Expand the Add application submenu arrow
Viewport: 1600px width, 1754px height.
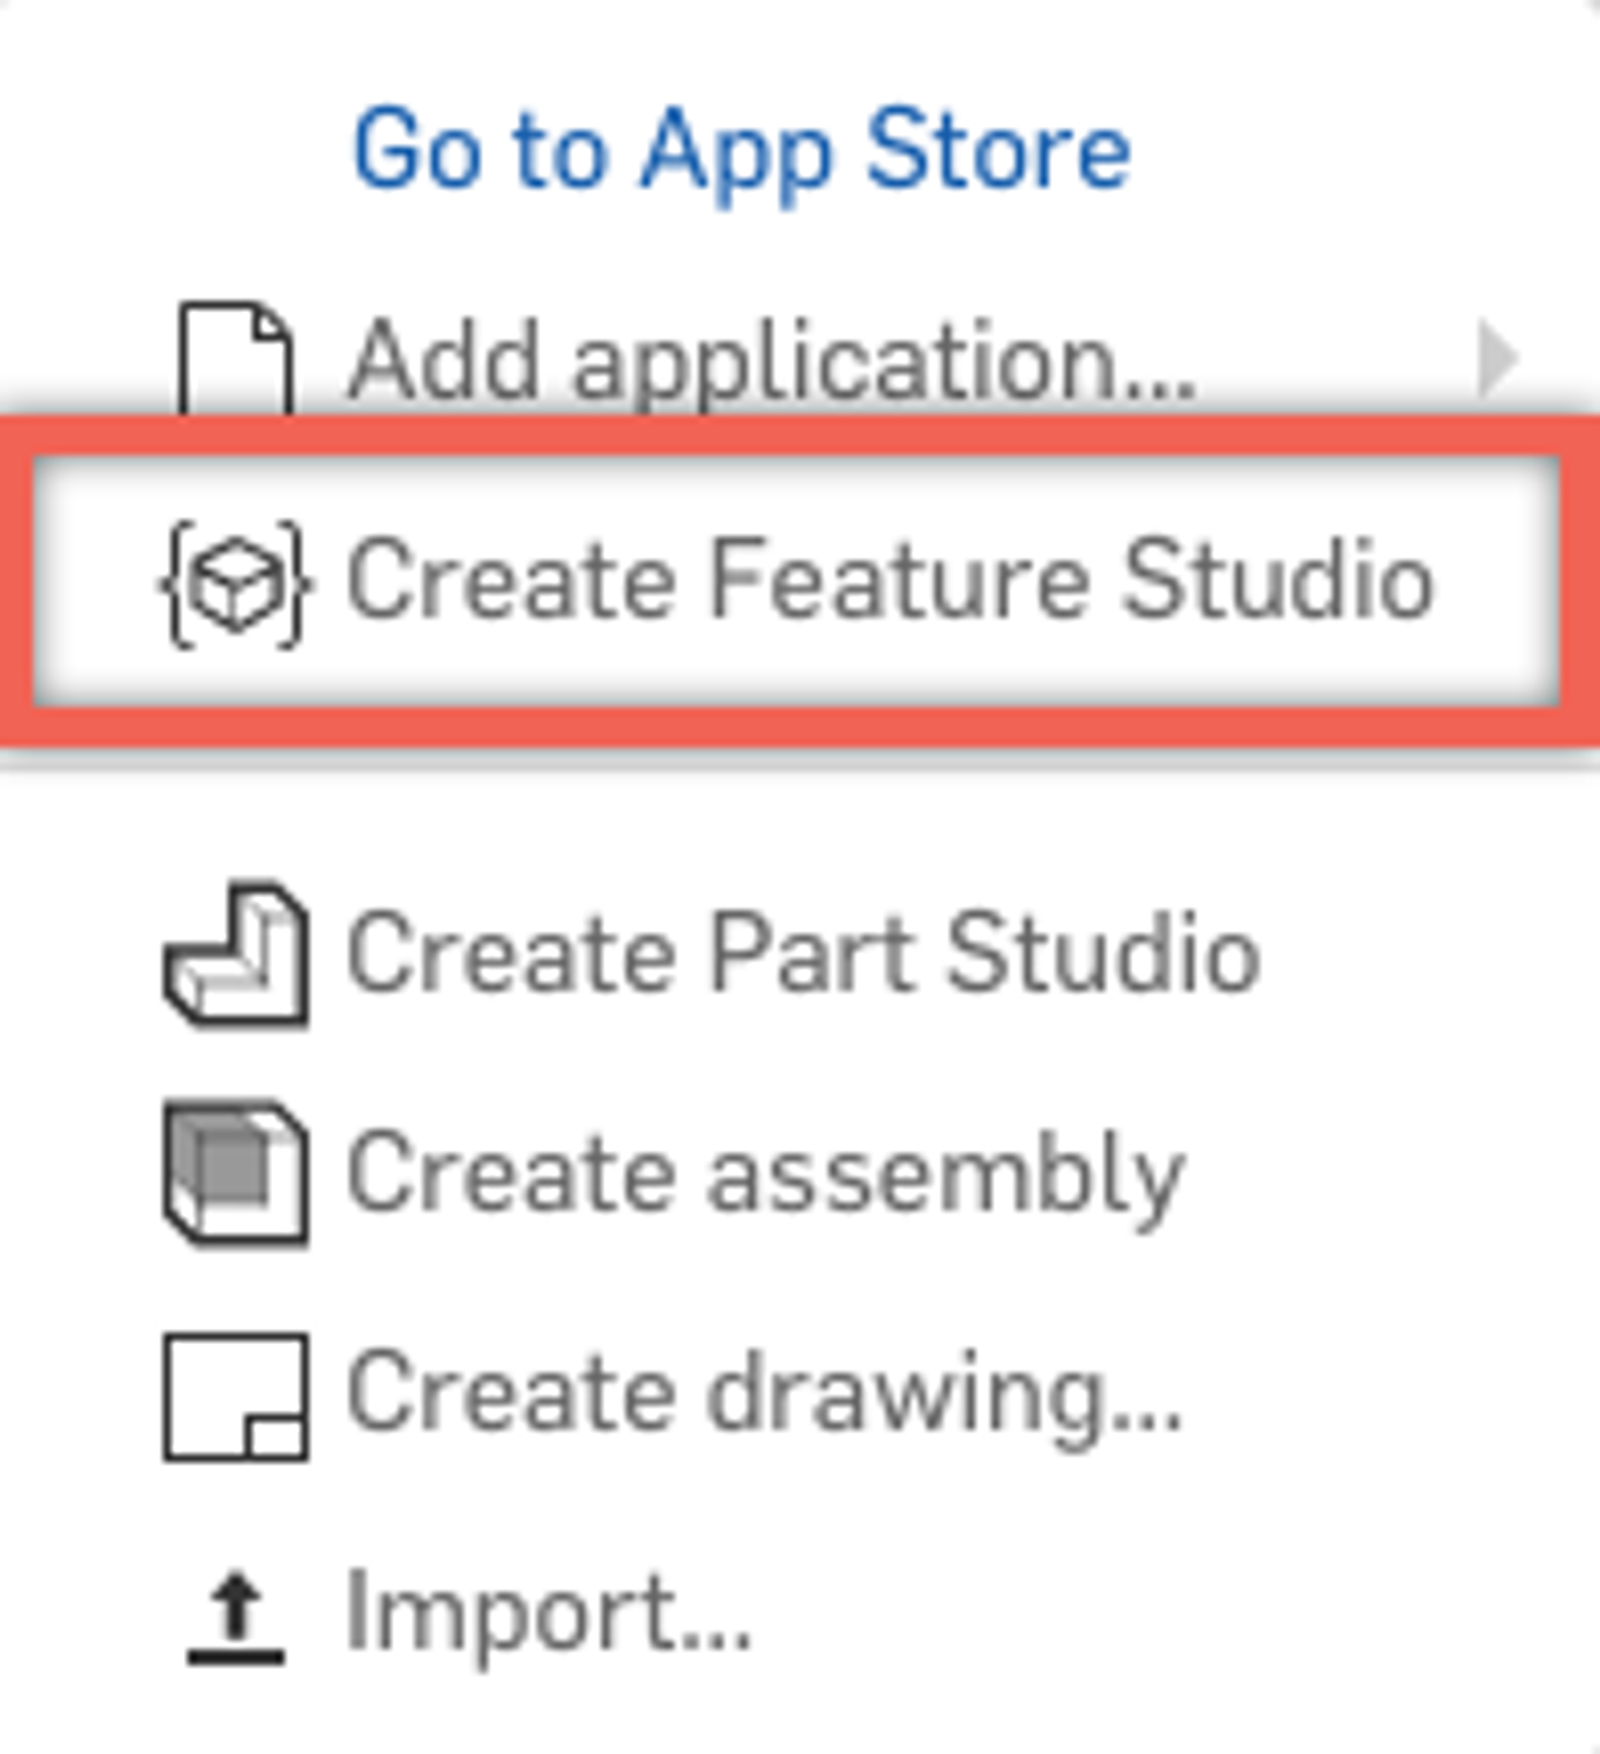[x=1496, y=358]
